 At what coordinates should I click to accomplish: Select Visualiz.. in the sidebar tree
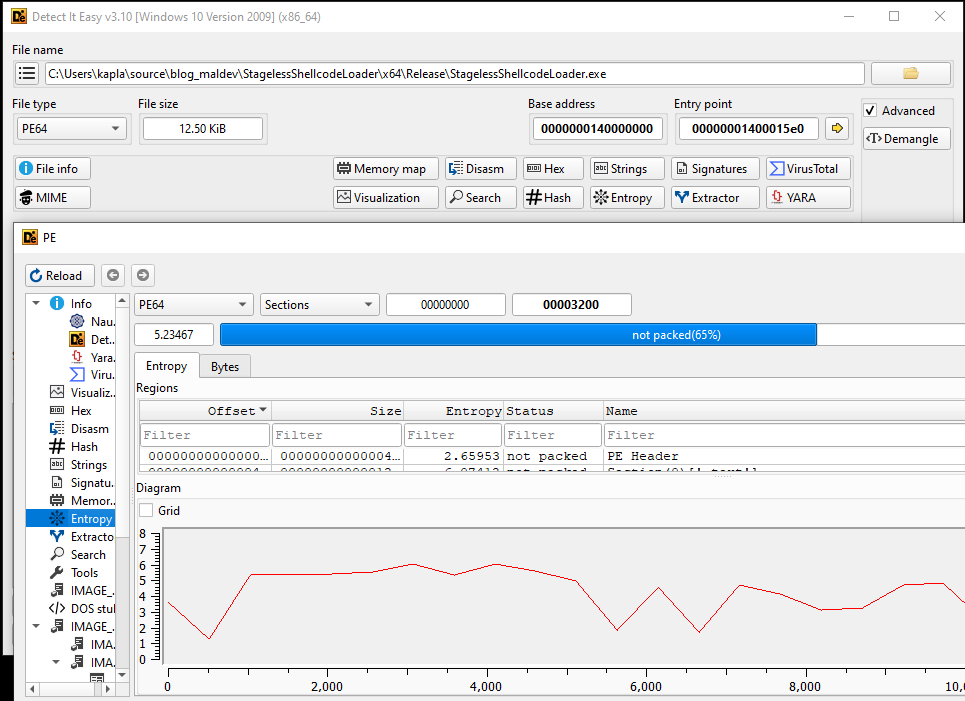(82, 393)
